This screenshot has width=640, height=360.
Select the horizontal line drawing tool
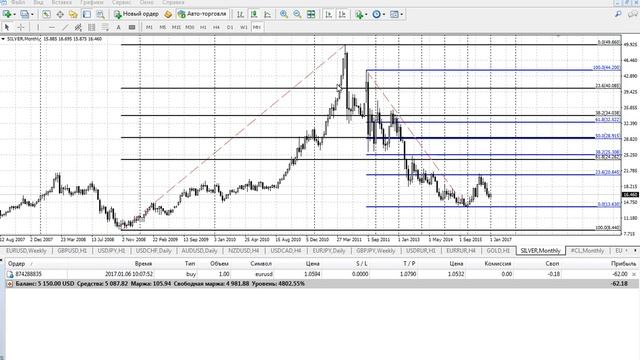[51, 27]
